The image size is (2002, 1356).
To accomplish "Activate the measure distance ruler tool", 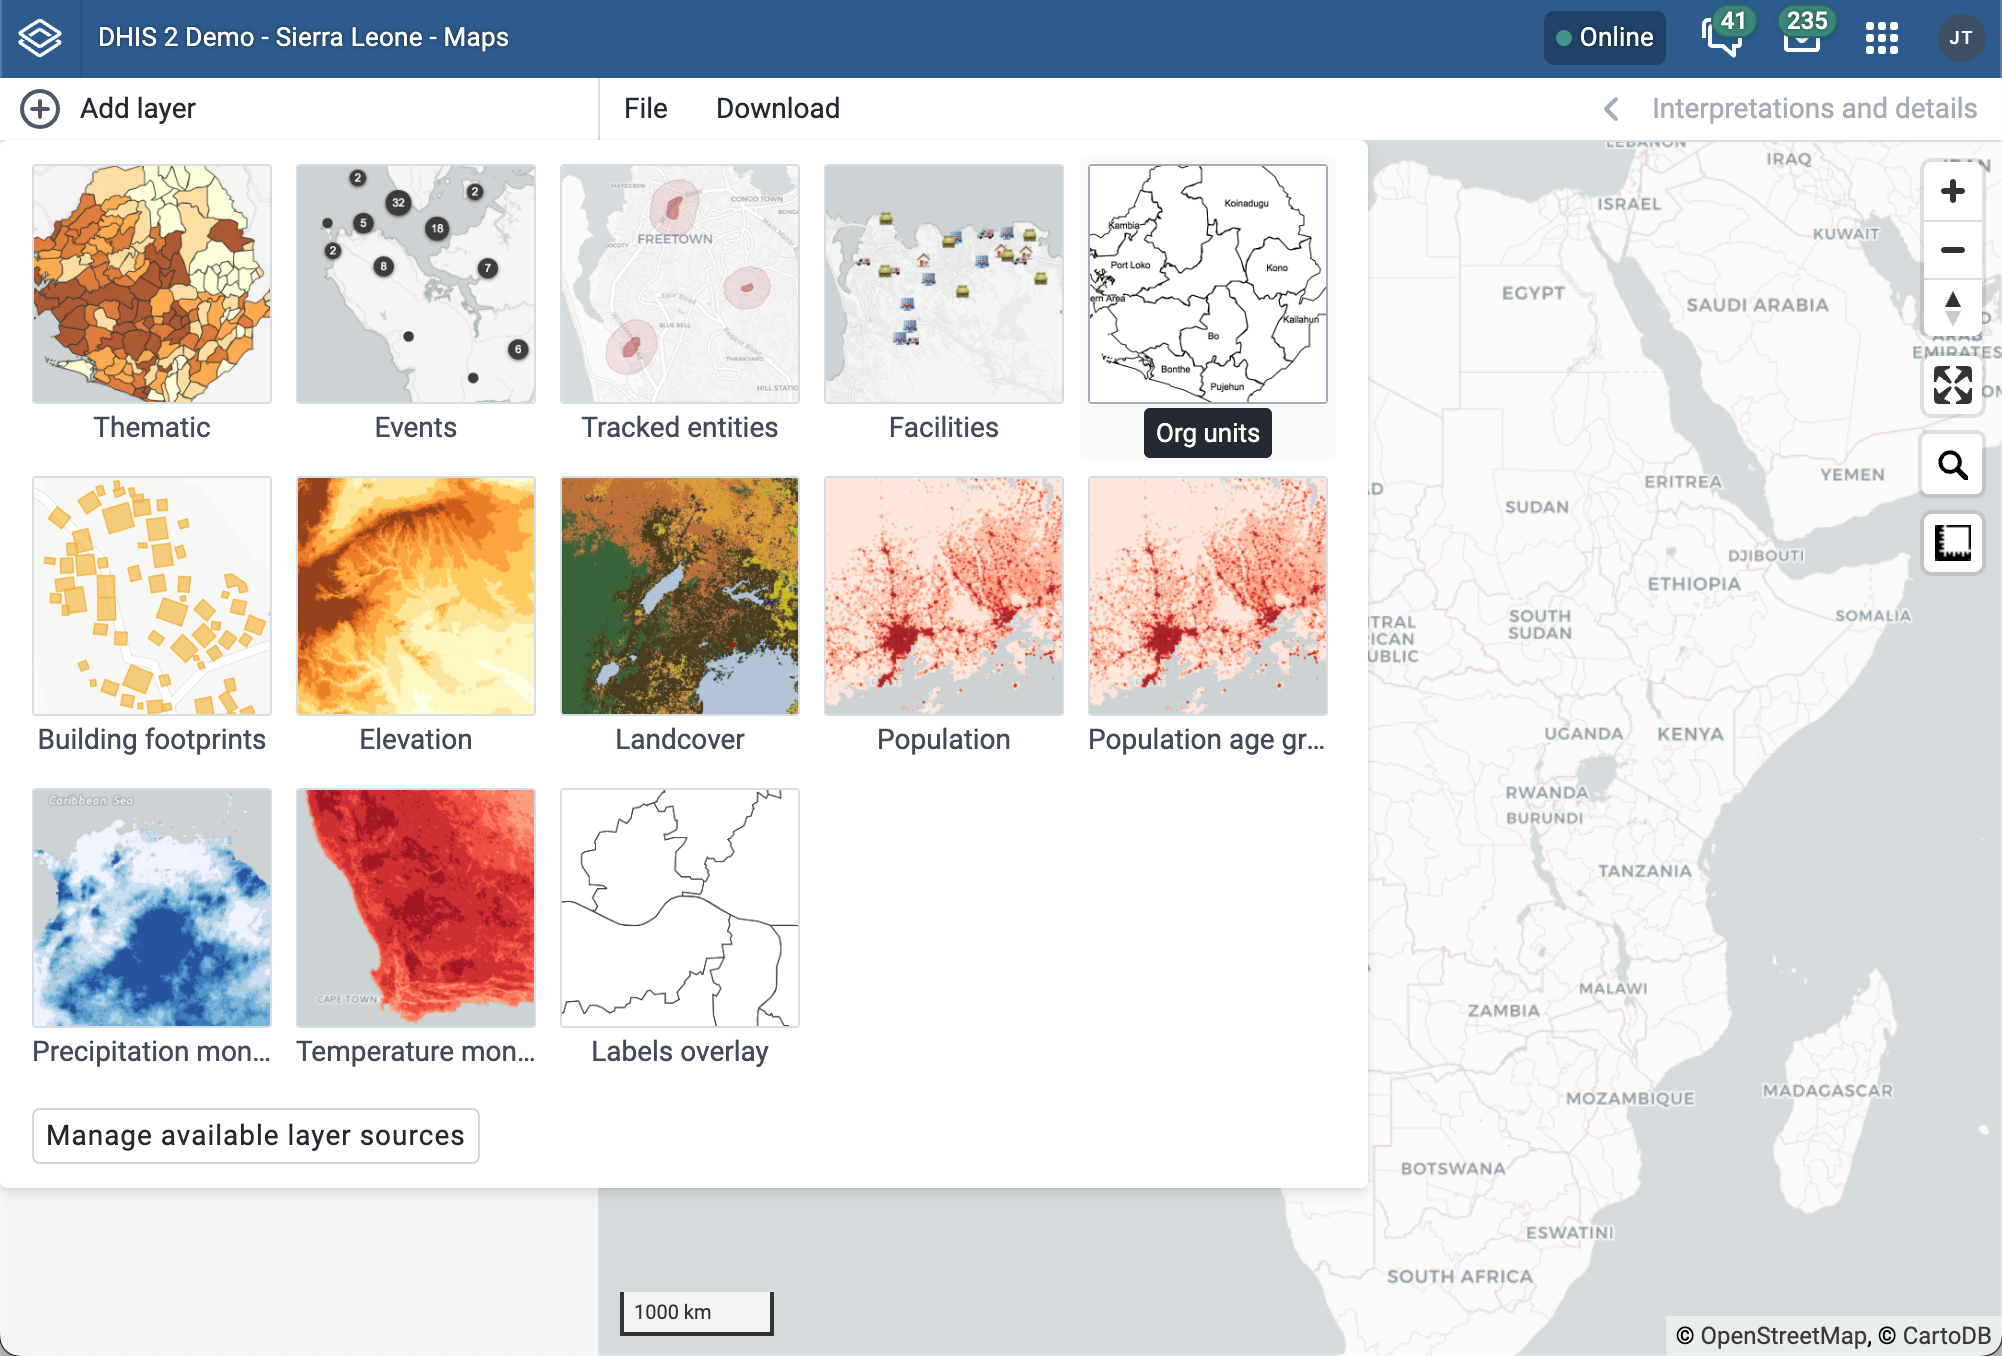I will tap(1952, 543).
